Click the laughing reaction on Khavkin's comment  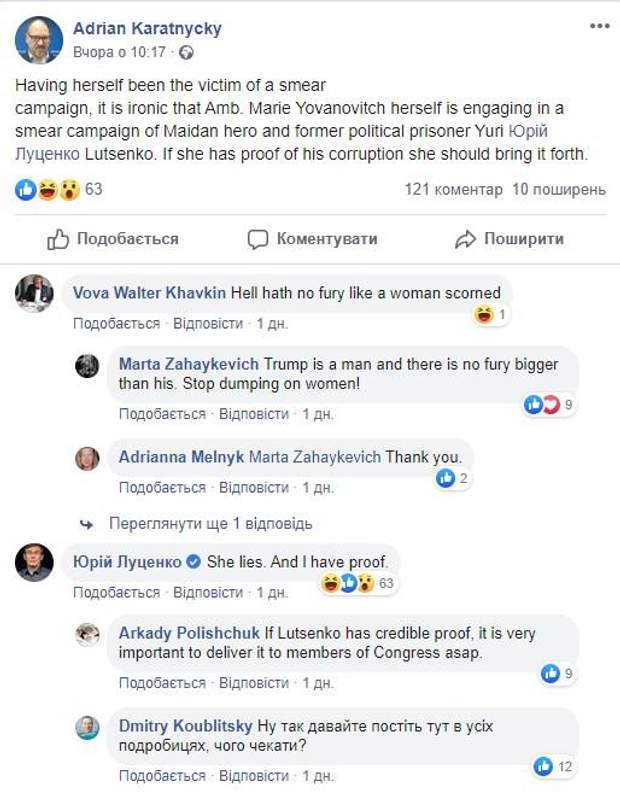[486, 315]
